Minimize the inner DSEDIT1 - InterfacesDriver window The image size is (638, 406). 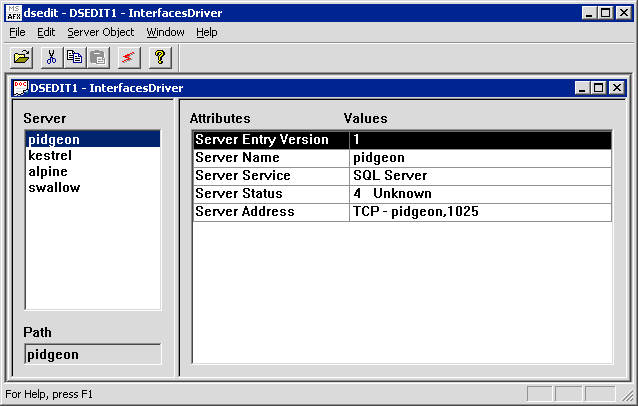click(x=582, y=88)
